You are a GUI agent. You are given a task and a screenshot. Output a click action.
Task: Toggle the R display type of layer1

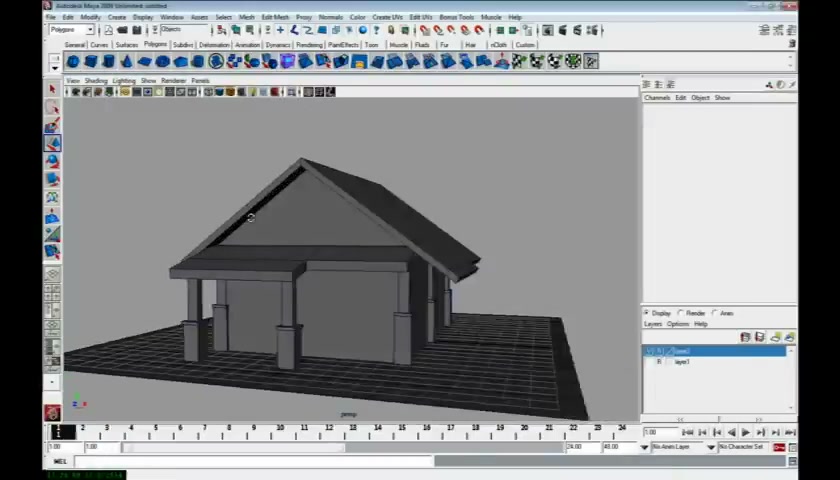pyautogui.click(x=659, y=362)
